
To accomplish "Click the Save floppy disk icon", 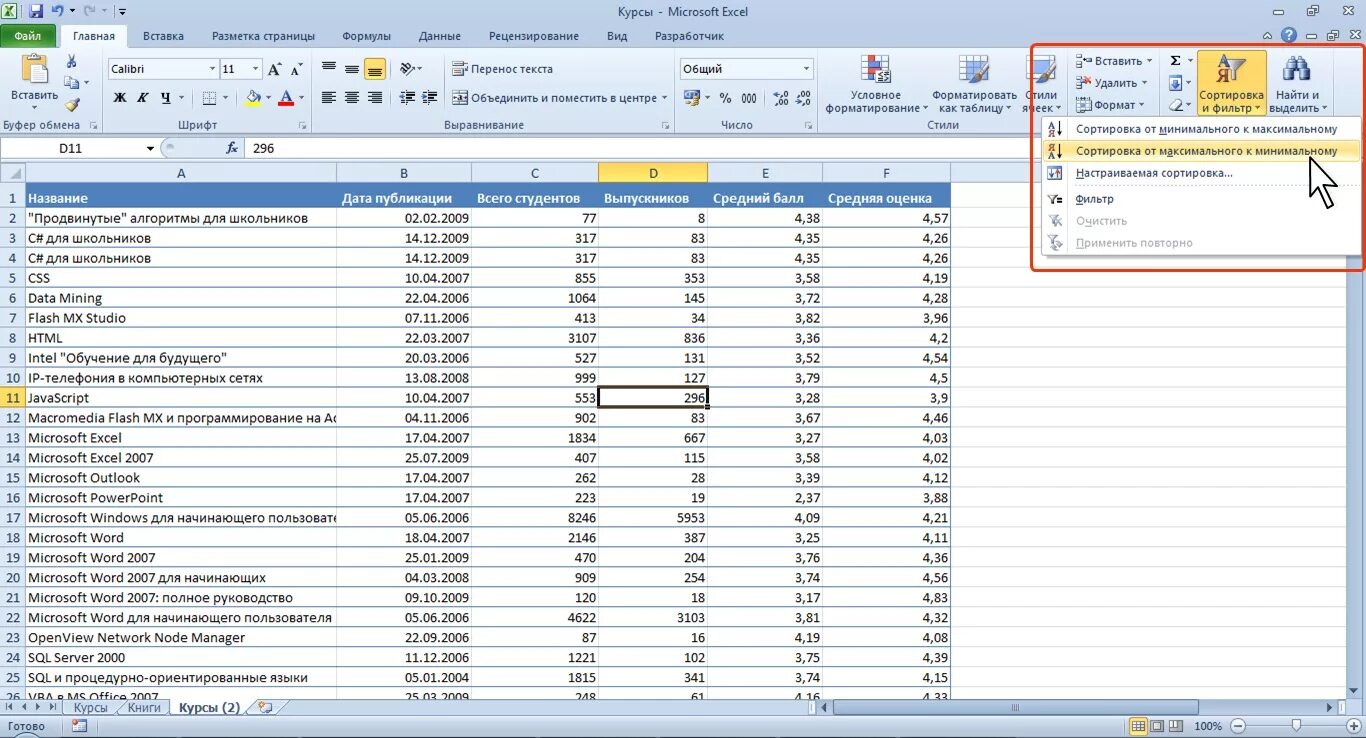I will point(36,11).
